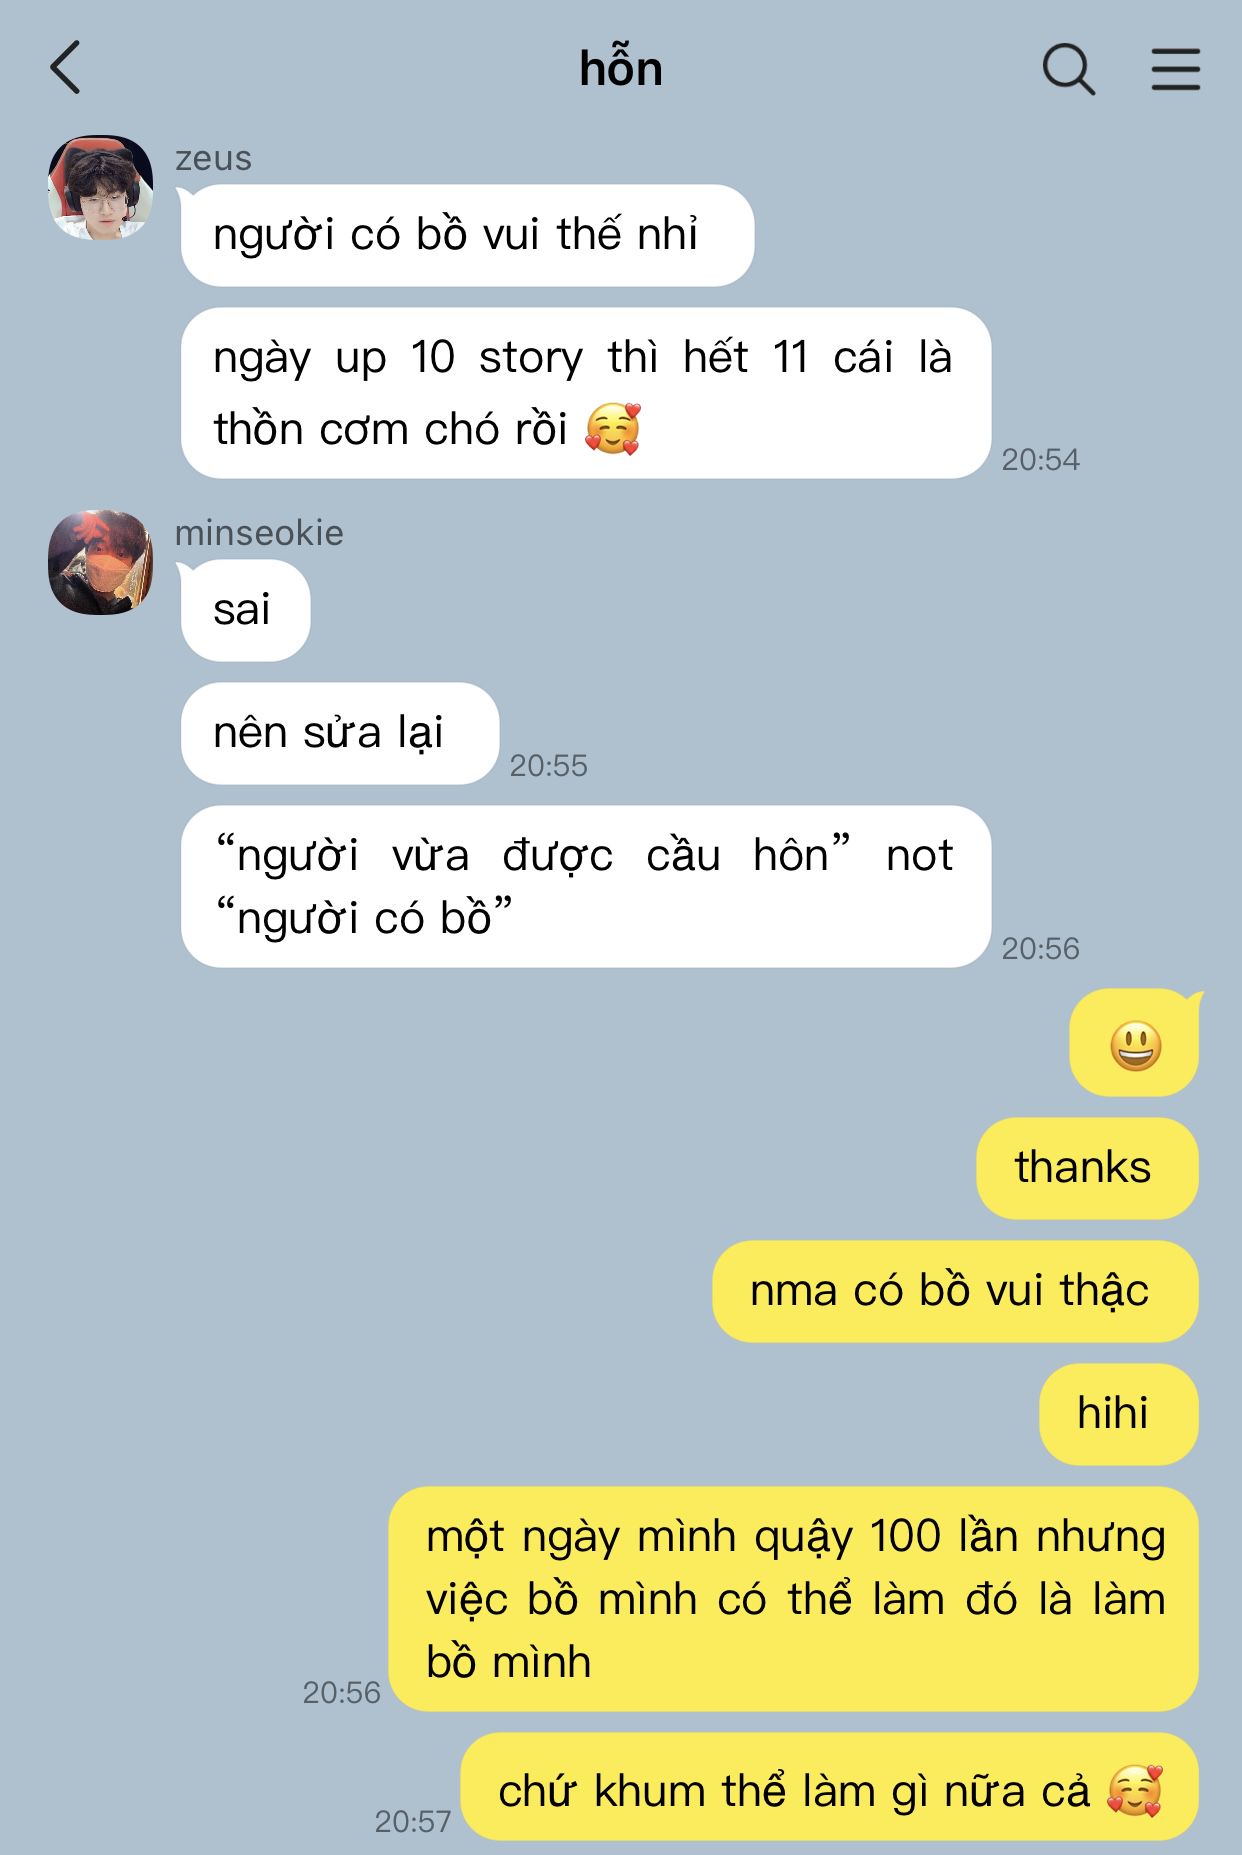Tap the heart-face emoji in zeus's message
This screenshot has width=1242, height=1855.
612,429
